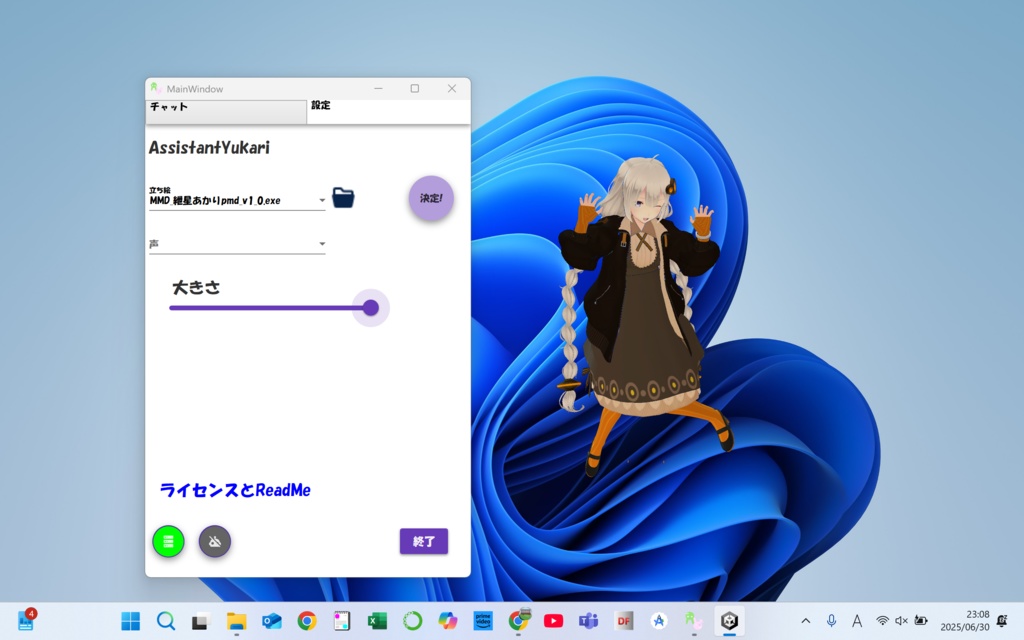Close the MainWindow window

tap(452, 88)
